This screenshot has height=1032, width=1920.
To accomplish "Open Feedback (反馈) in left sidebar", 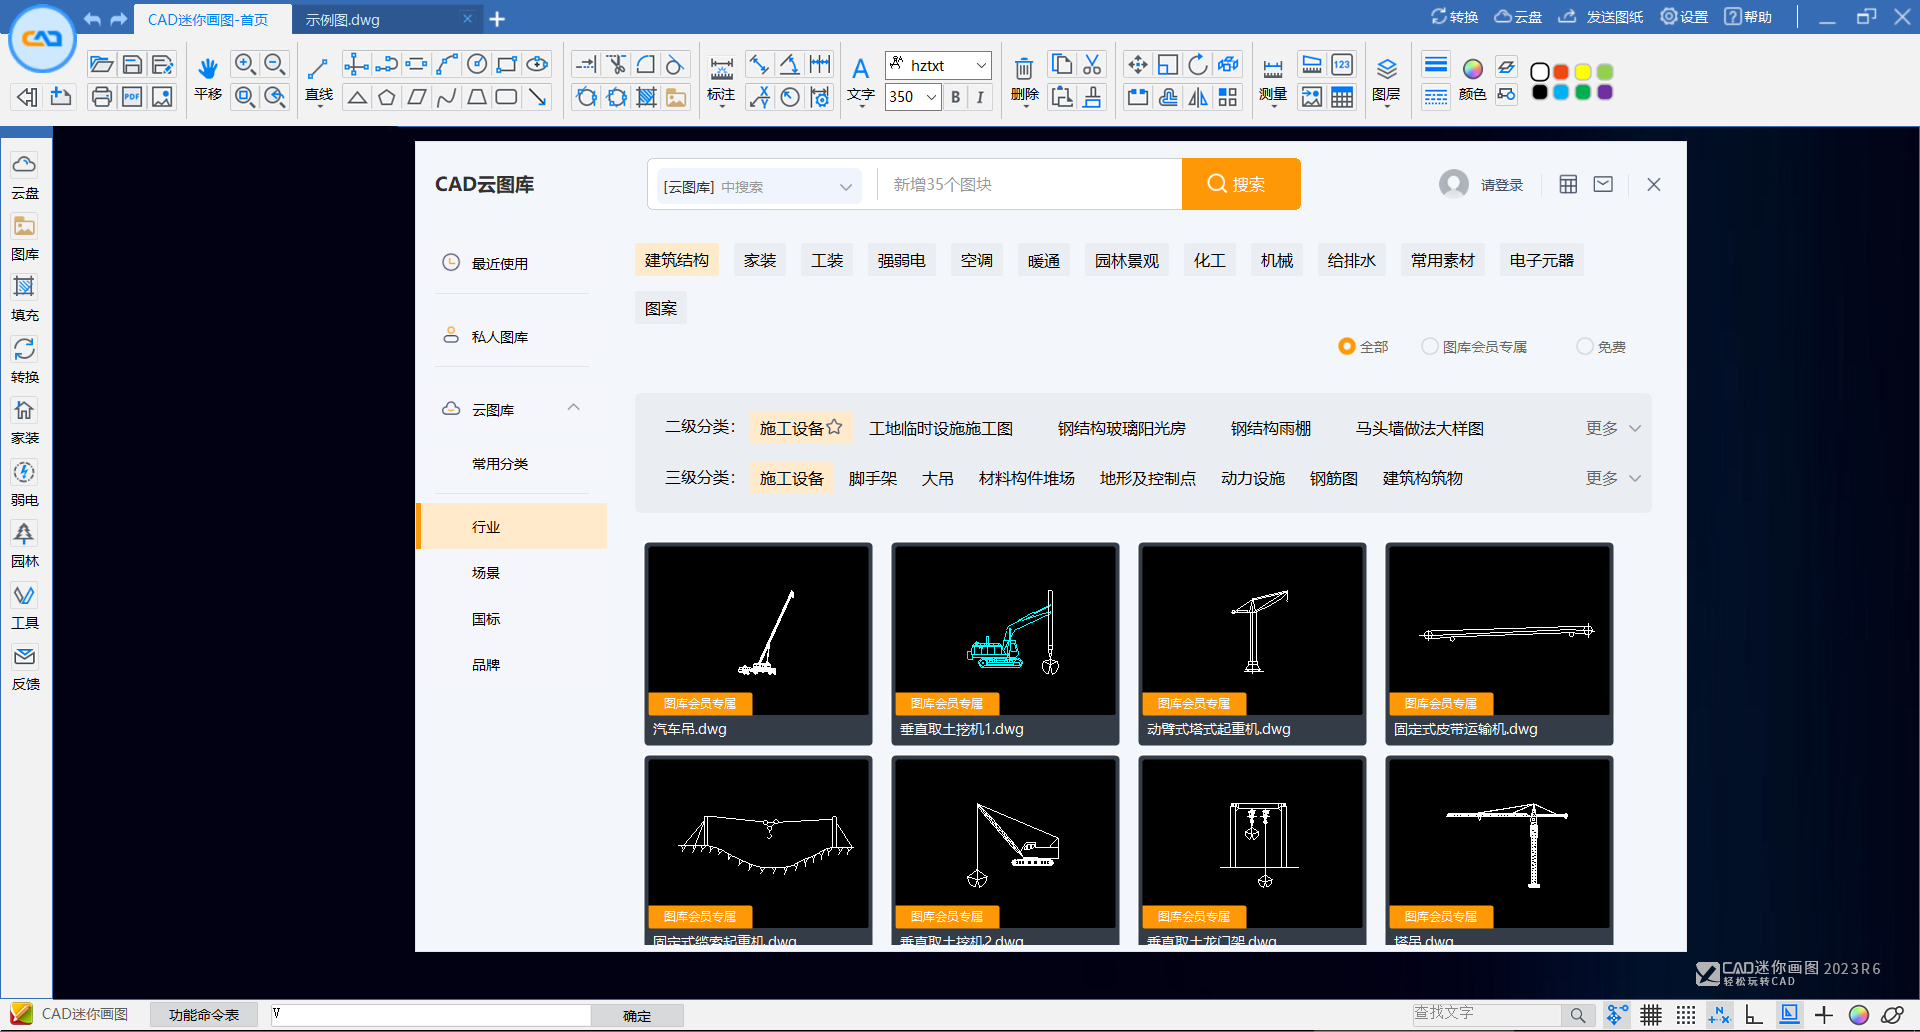I will coord(25,667).
